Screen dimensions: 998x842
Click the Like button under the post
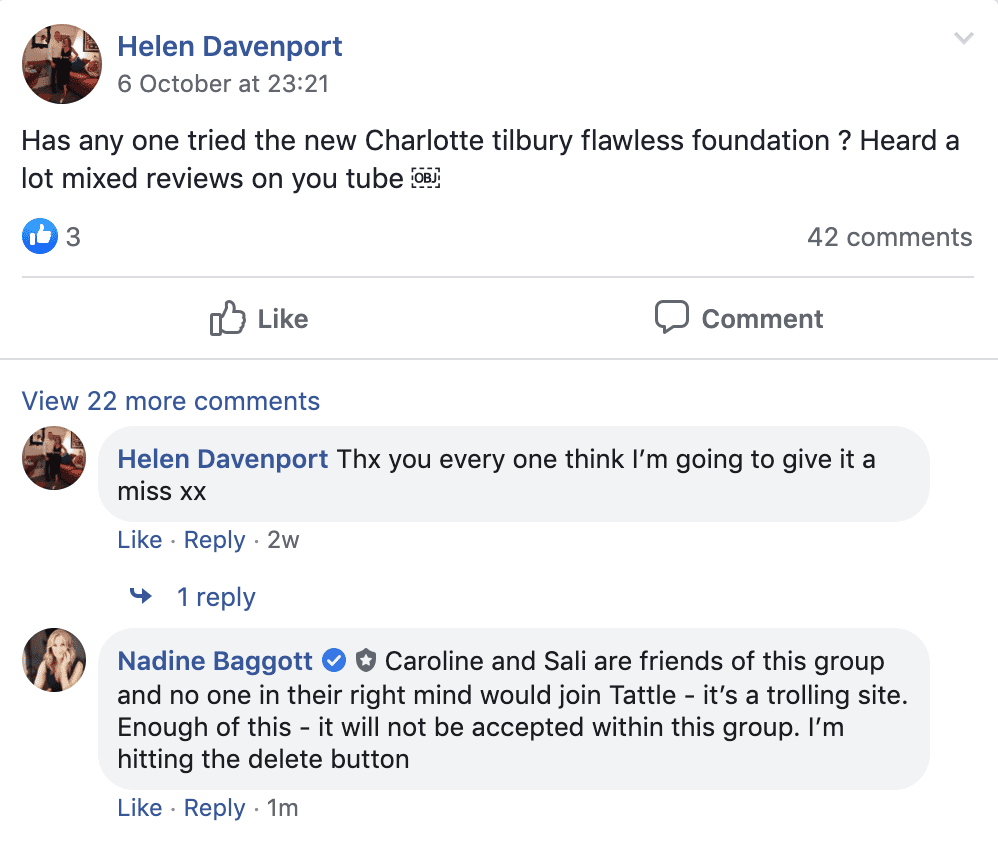tap(259, 318)
